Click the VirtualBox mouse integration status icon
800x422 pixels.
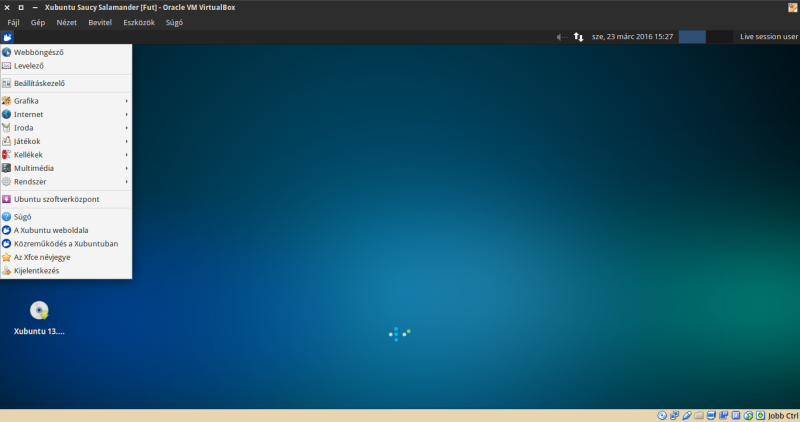click(x=748, y=415)
